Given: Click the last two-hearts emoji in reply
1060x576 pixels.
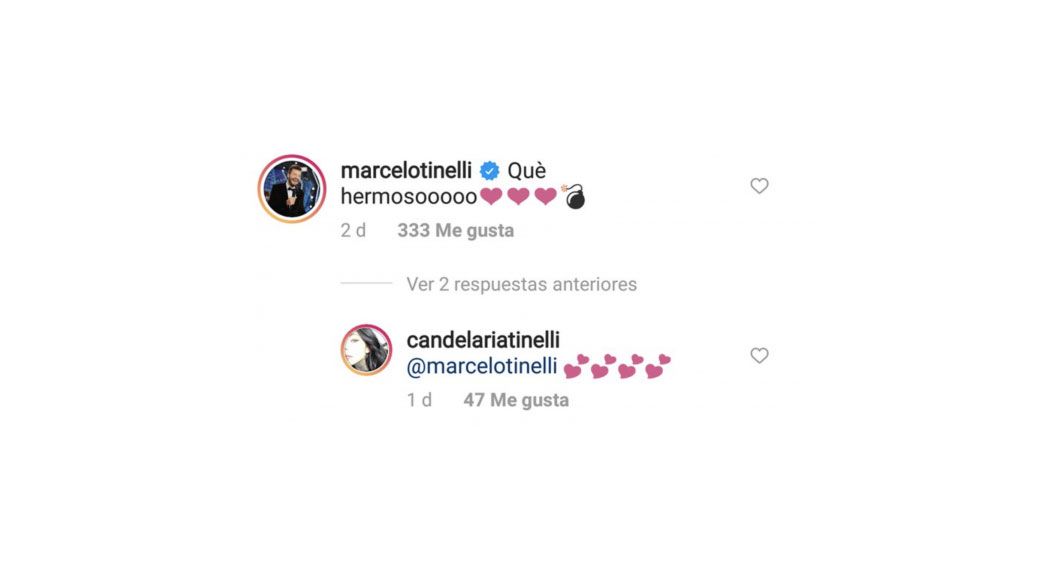Looking at the screenshot, I should pos(658,366).
